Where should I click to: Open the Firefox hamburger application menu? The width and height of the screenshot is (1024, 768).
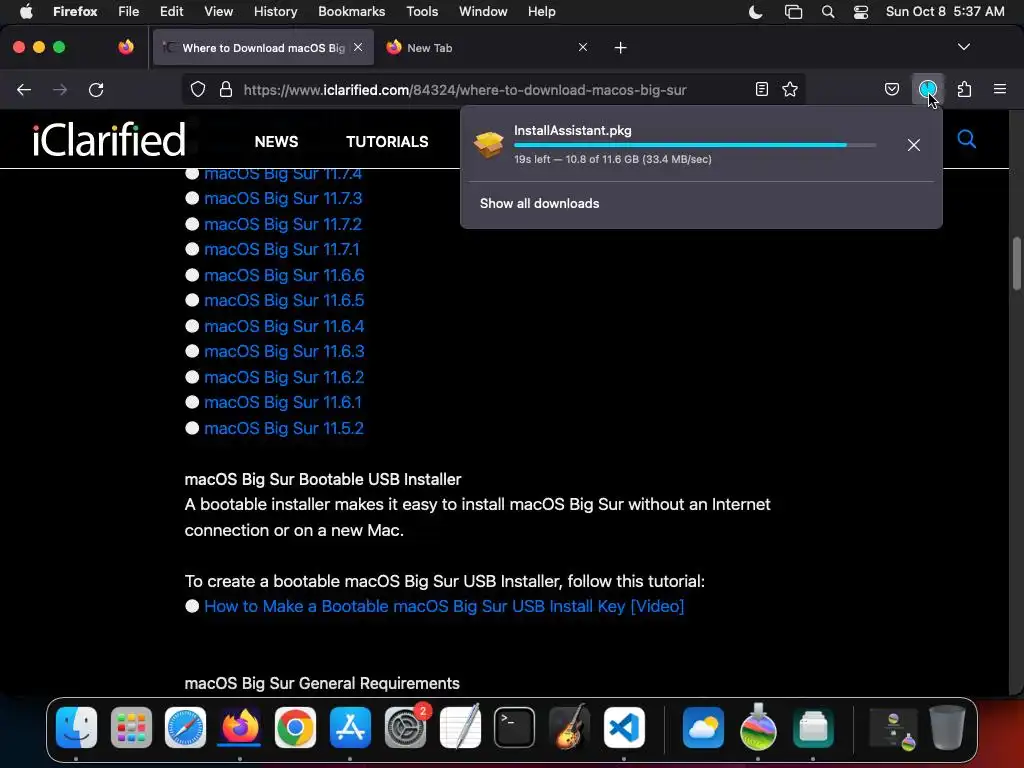pyautogui.click(x=1000, y=89)
